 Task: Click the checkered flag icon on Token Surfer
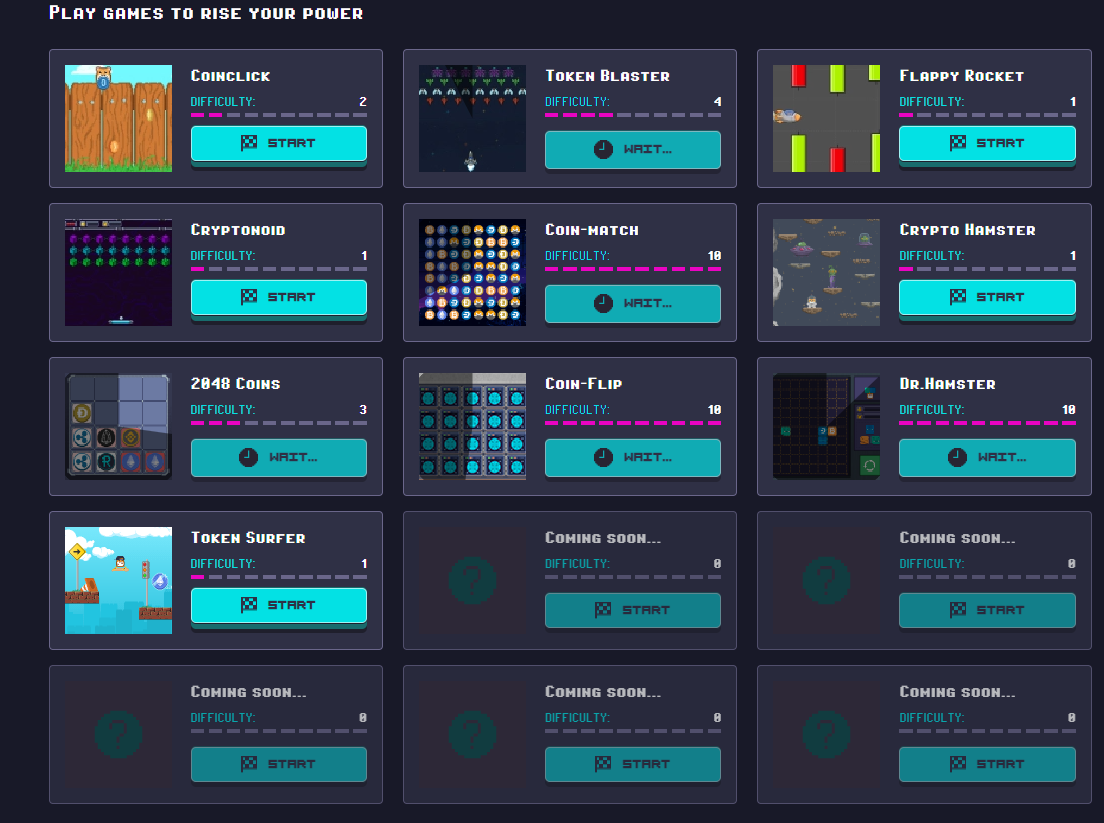click(249, 605)
